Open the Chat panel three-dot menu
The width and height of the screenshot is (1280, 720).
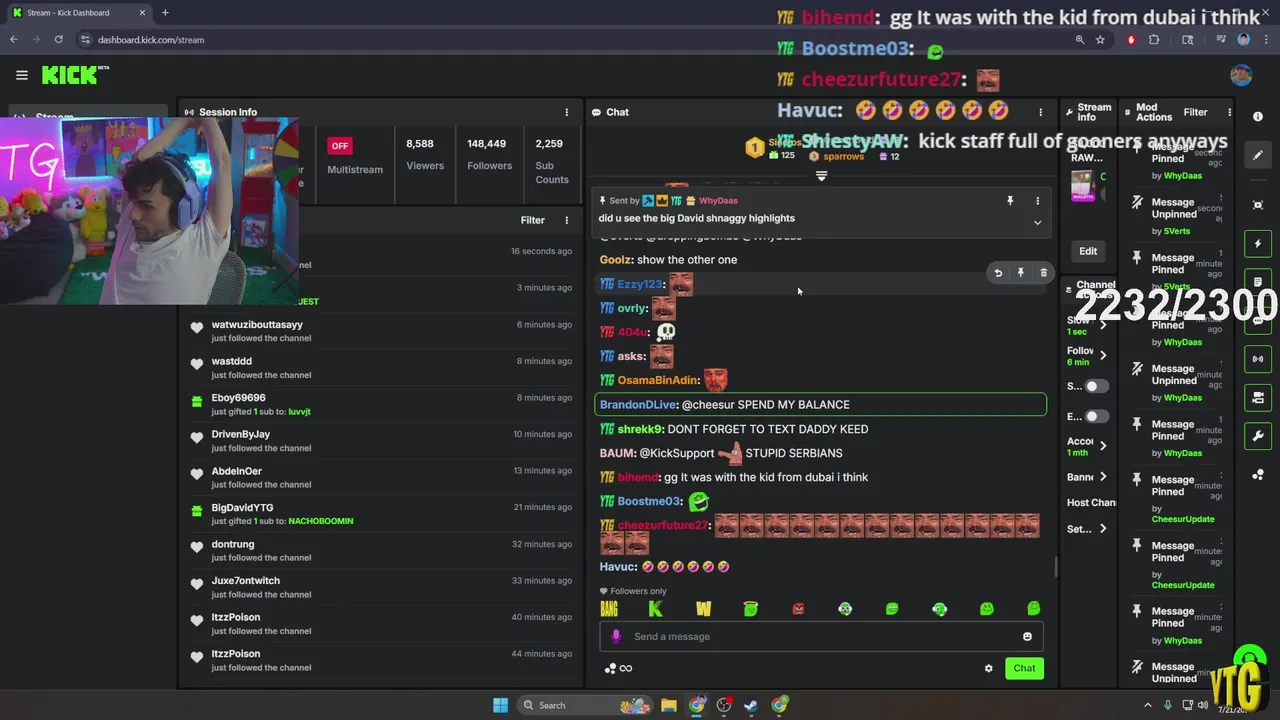[1040, 112]
